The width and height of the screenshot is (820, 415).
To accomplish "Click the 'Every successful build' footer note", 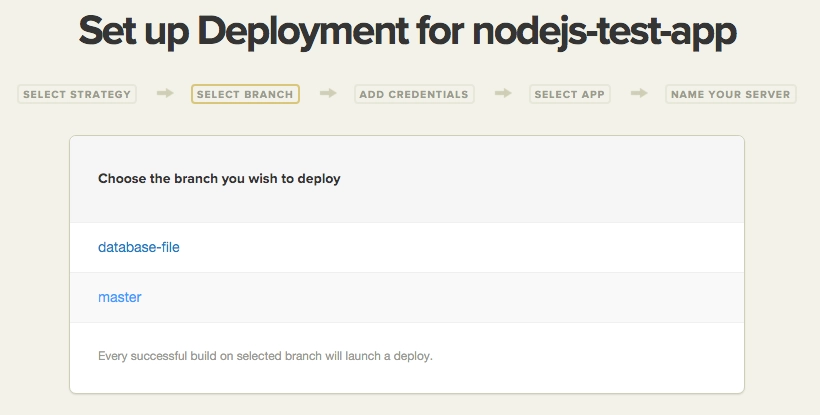I will click(265, 355).
